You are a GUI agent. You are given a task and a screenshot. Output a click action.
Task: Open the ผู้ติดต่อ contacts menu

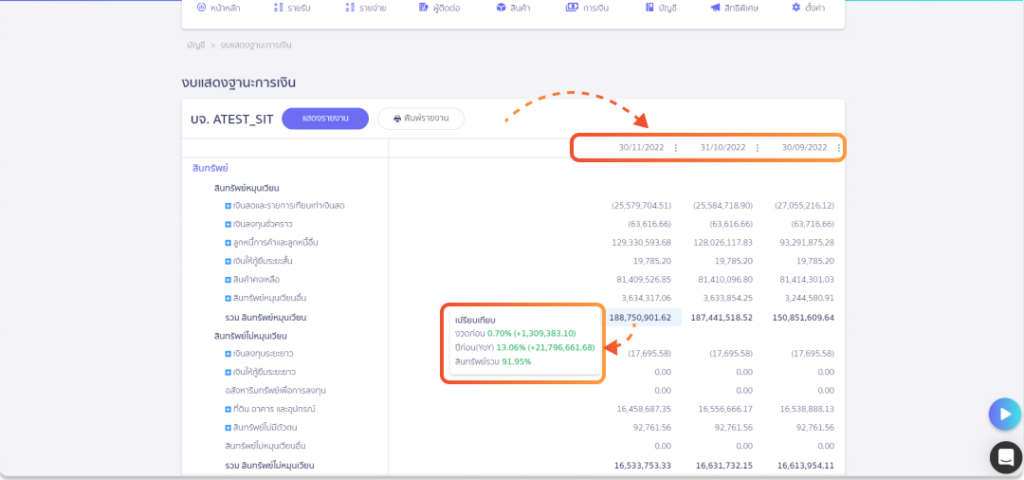[x=441, y=8]
